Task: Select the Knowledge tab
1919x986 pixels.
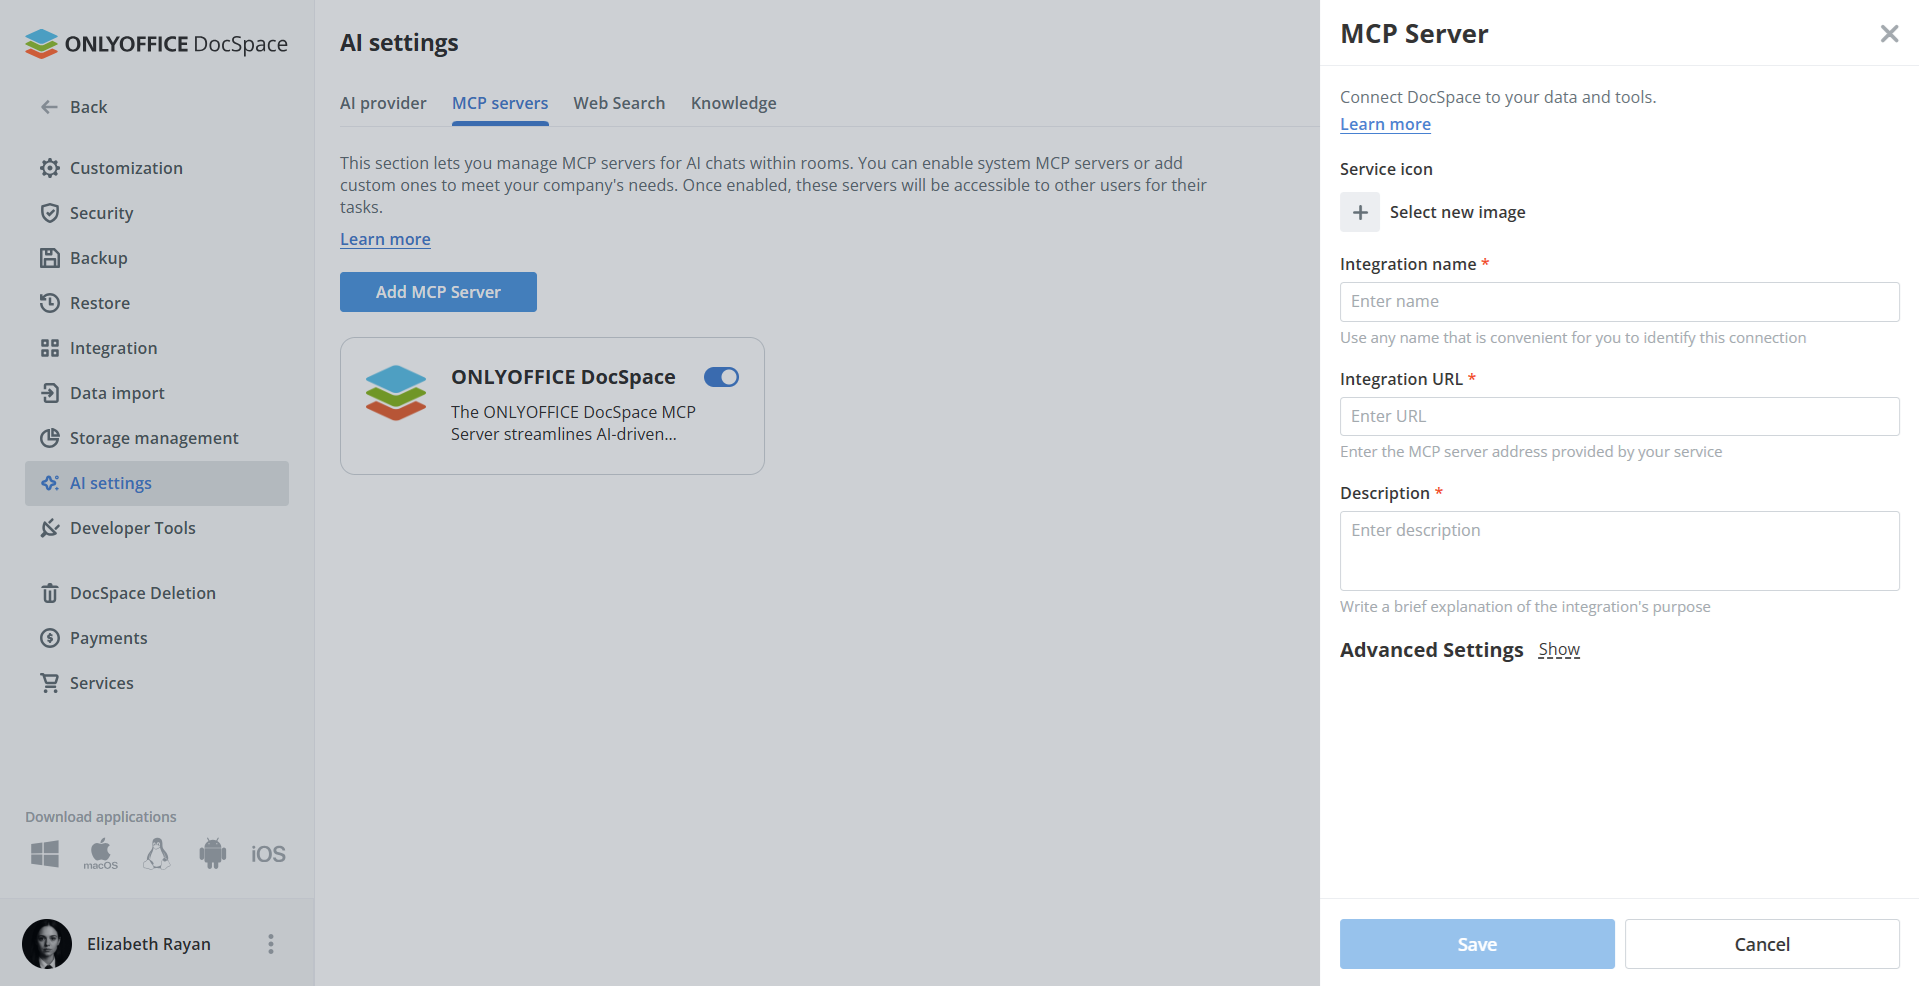Action: click(733, 103)
